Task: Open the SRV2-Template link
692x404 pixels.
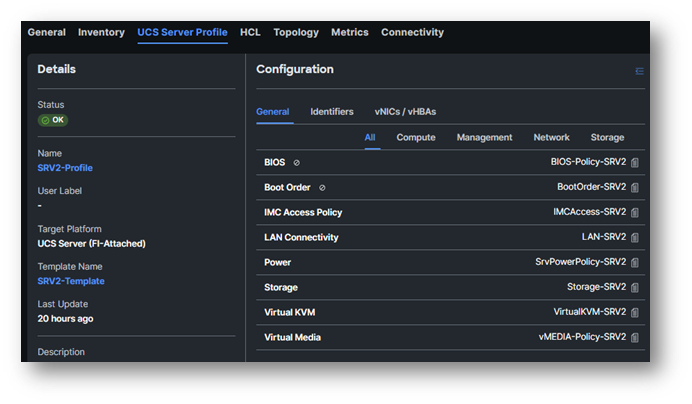Action: [x=71, y=281]
